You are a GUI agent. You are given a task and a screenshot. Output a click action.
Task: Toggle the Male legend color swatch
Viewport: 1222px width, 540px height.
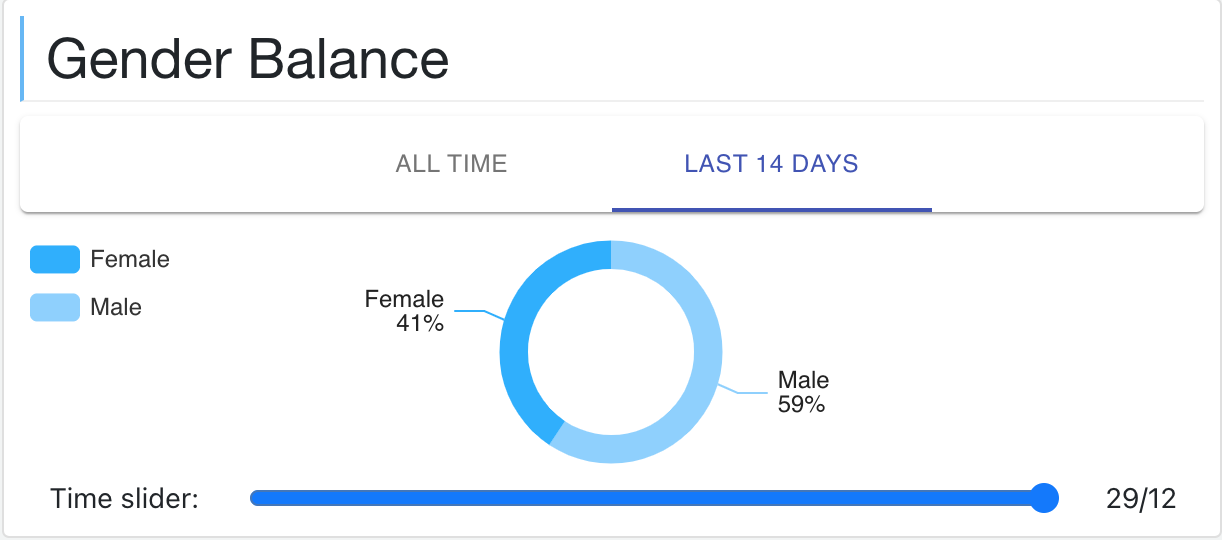click(55, 307)
